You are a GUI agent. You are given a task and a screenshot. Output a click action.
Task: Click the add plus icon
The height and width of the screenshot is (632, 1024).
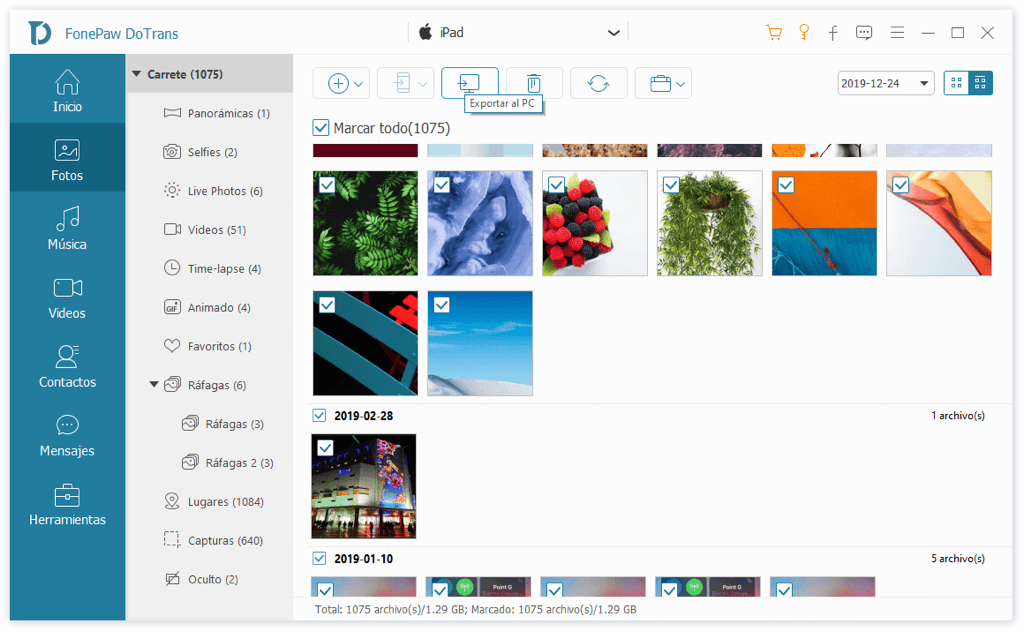coord(338,84)
